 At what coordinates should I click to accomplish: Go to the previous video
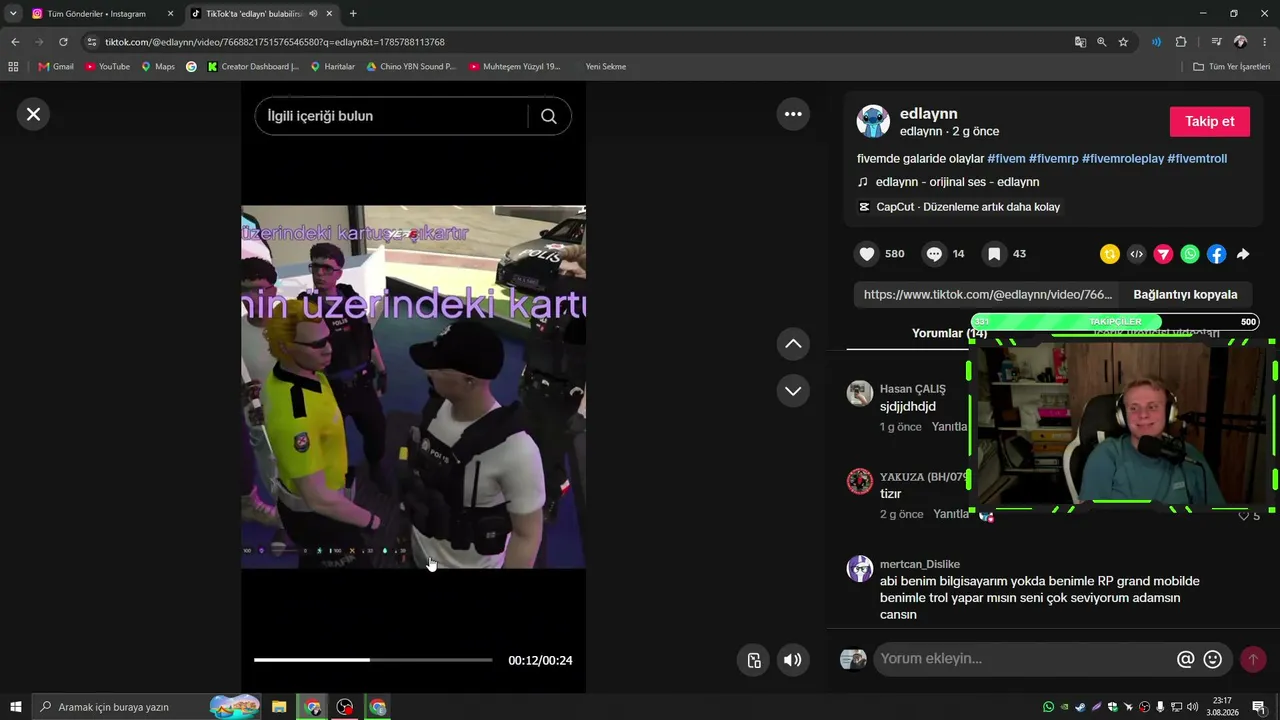click(x=793, y=344)
